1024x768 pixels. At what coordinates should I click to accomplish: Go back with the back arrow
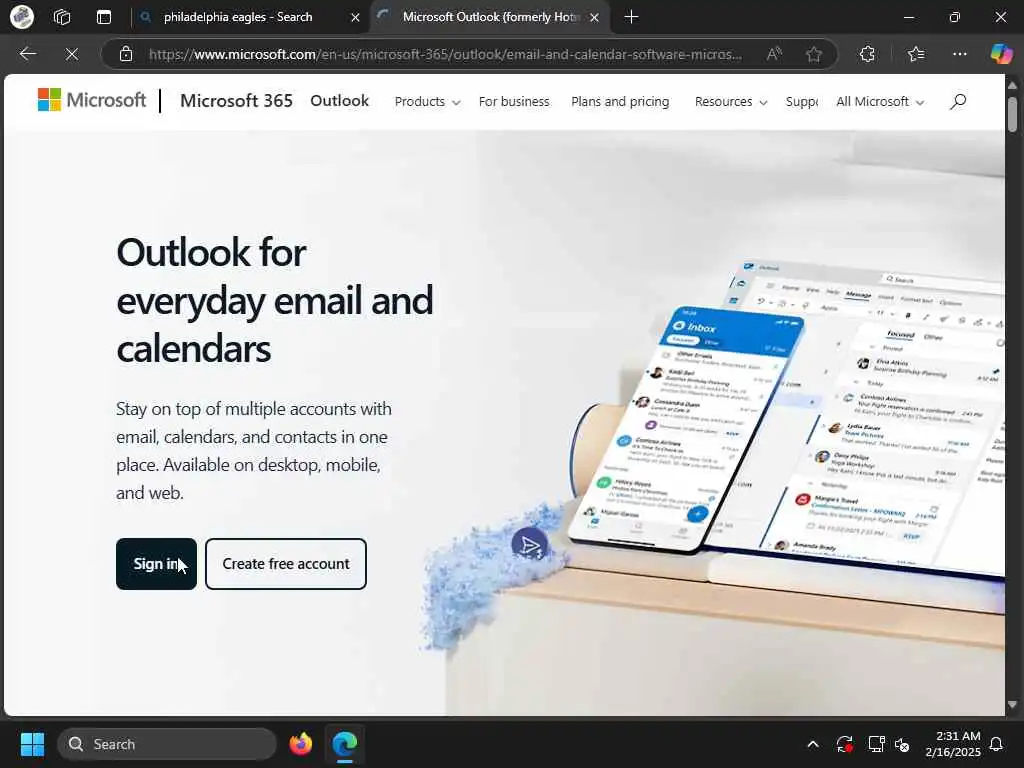[x=28, y=54]
